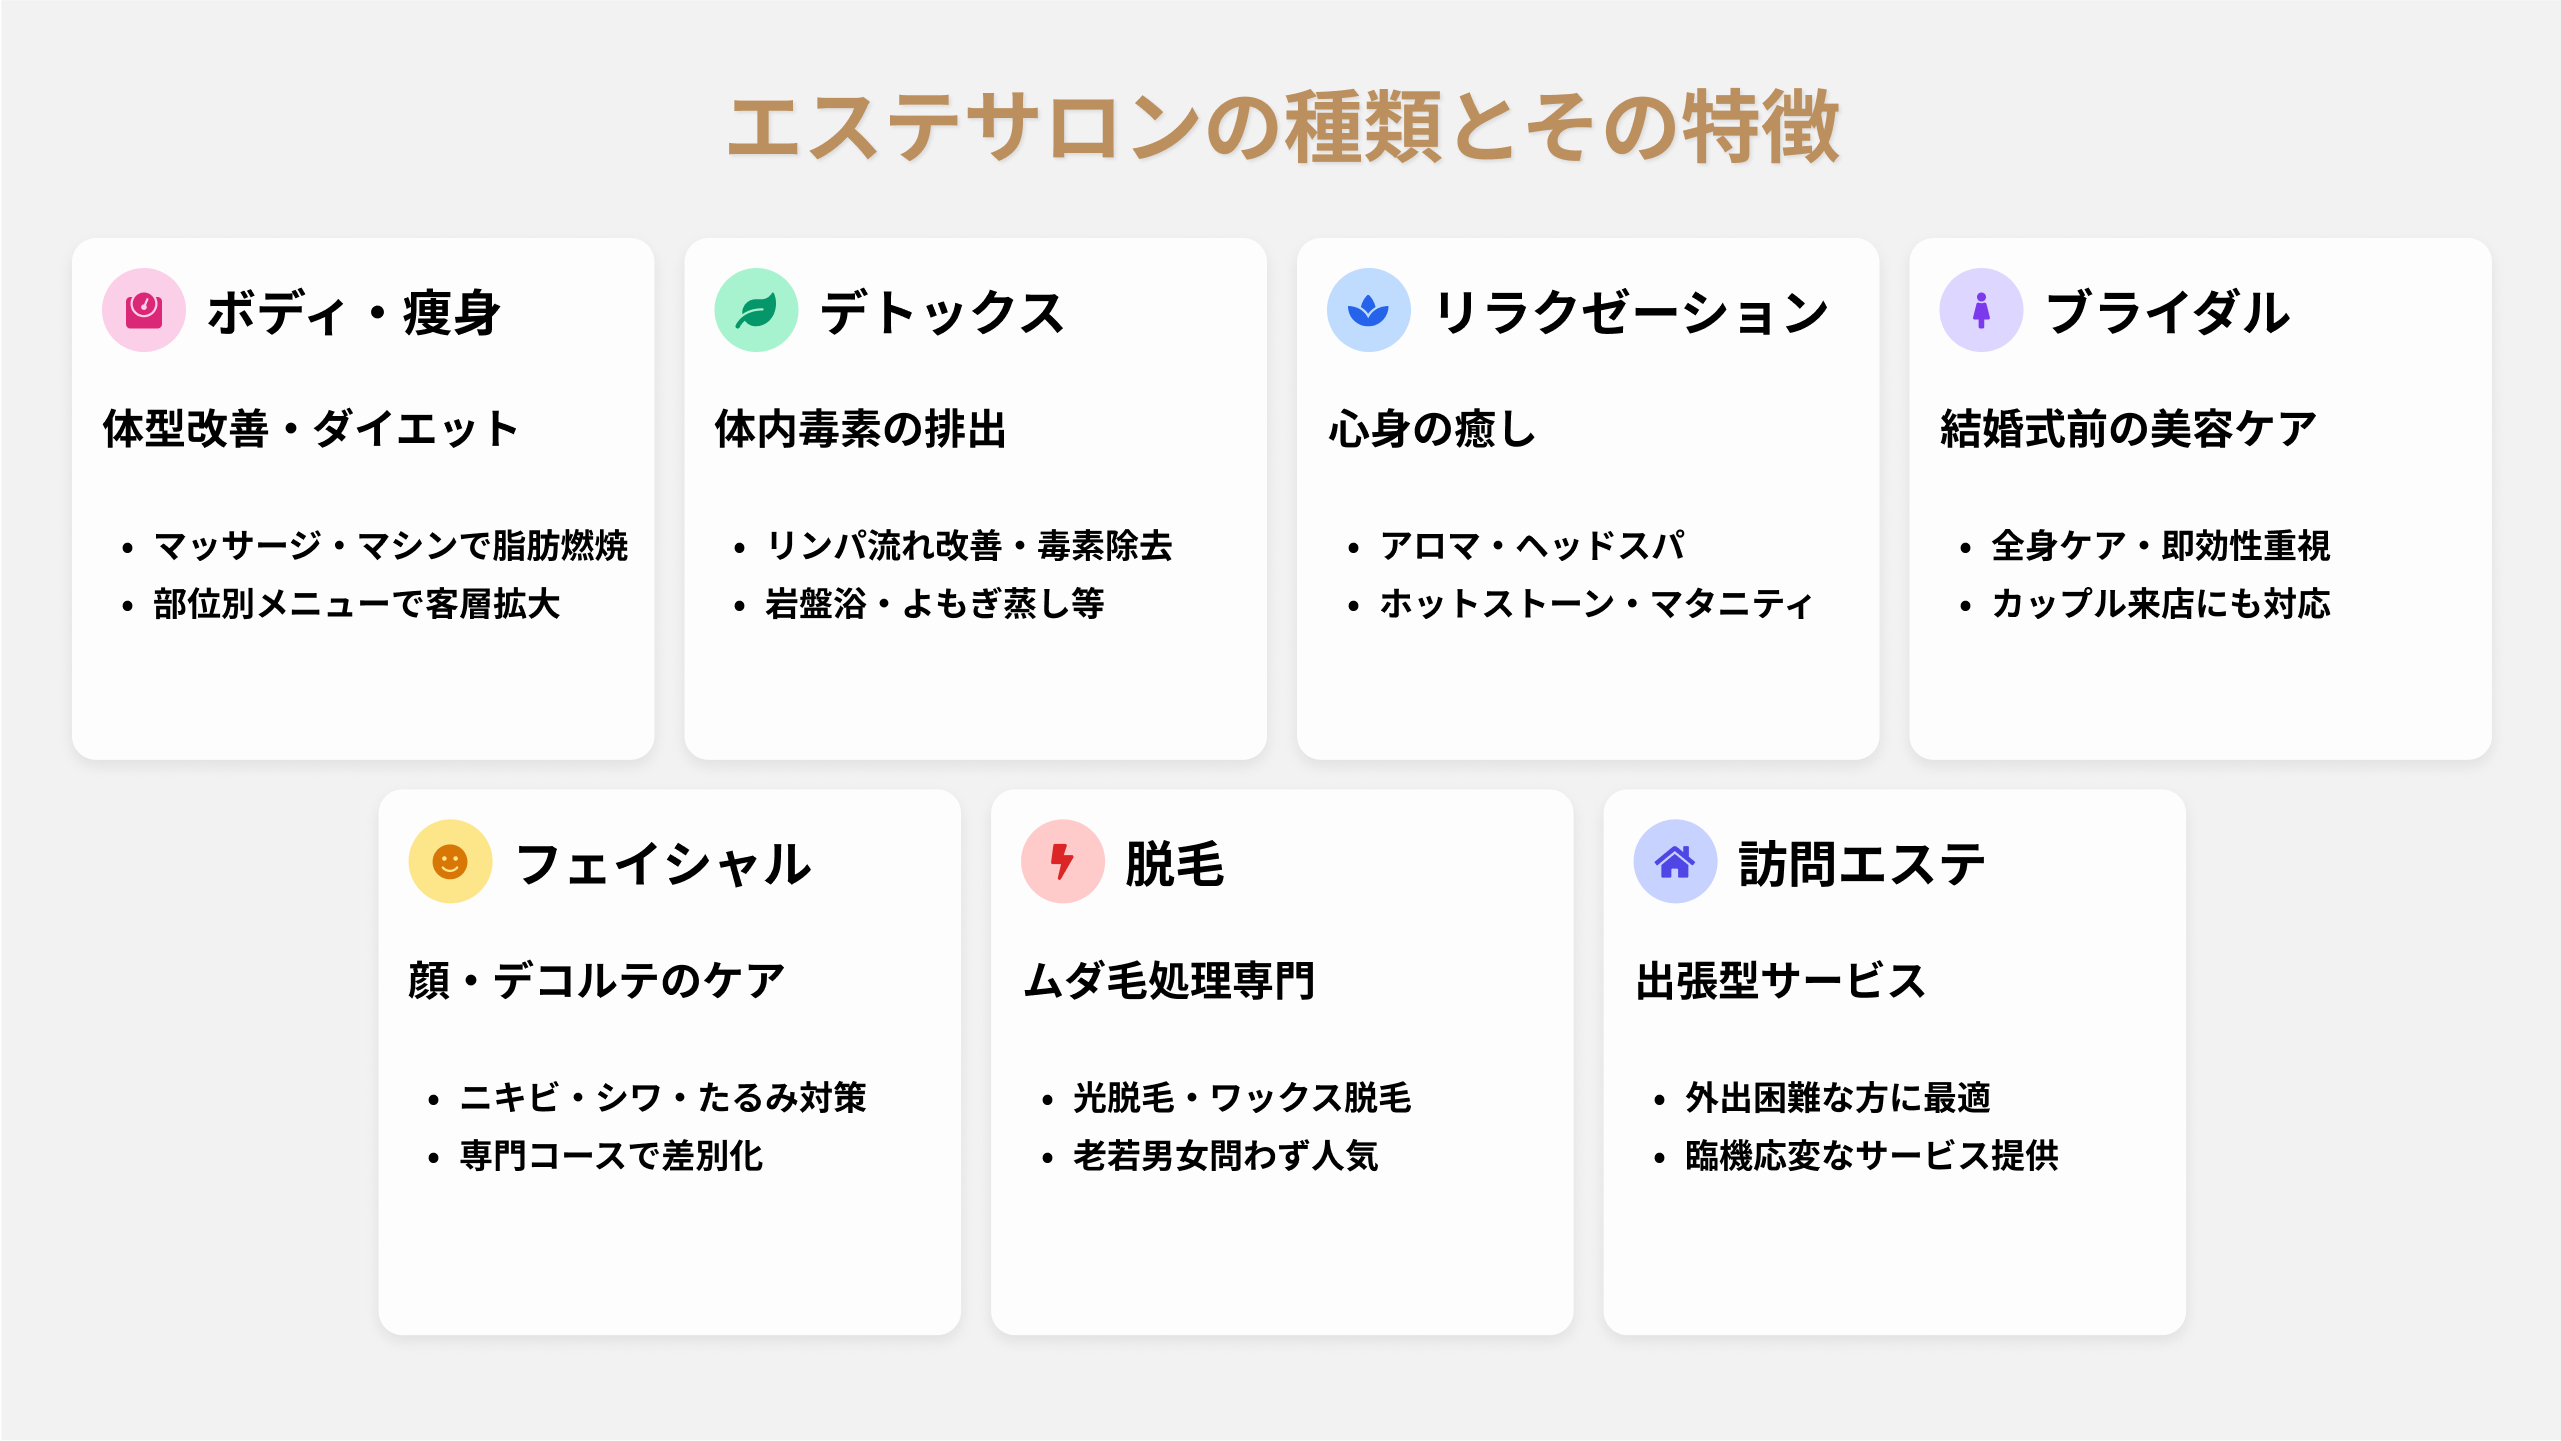Click the red lightning bolt icon
The height and width of the screenshot is (1441, 2561).
point(1062,862)
